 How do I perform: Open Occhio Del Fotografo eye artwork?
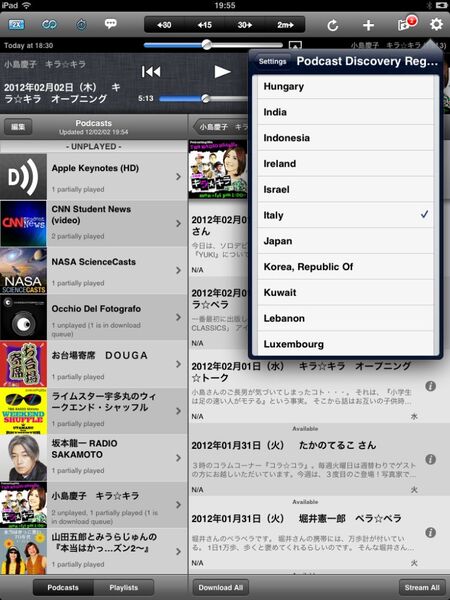[23, 317]
